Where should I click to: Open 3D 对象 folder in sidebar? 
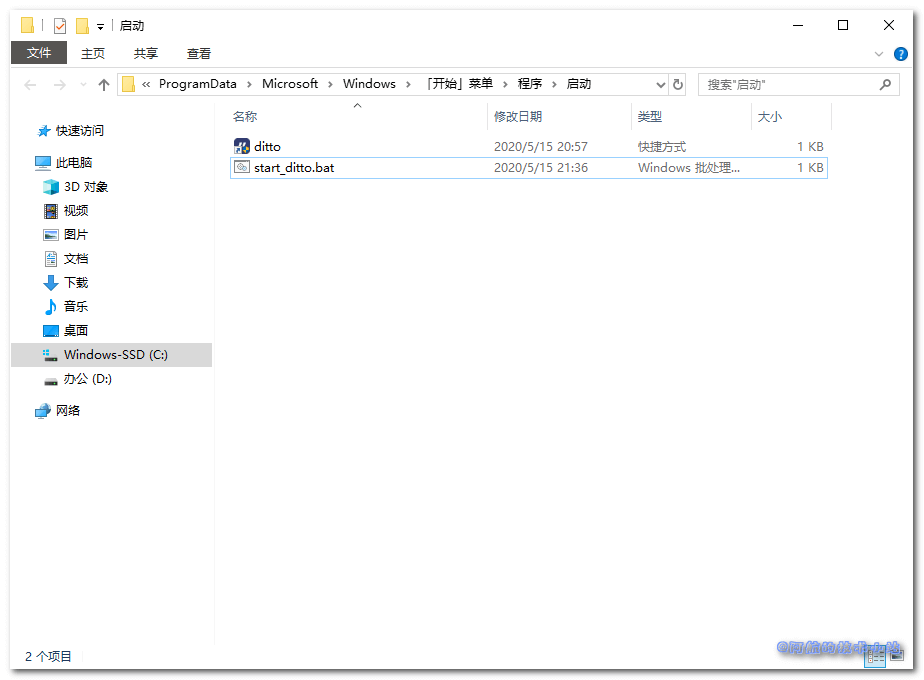(85, 187)
